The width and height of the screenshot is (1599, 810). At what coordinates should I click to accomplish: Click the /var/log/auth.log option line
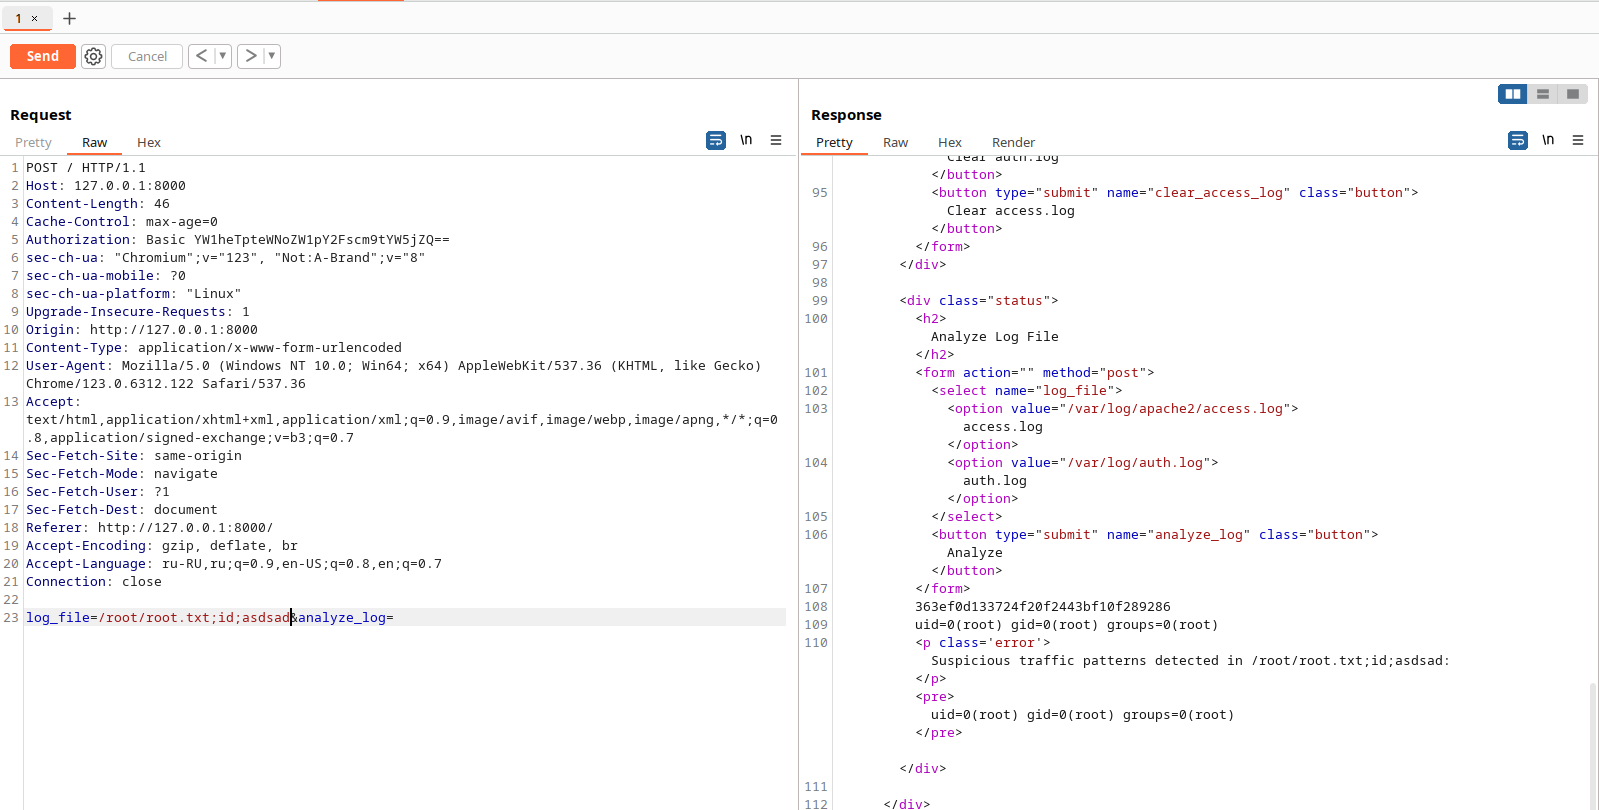point(1083,463)
